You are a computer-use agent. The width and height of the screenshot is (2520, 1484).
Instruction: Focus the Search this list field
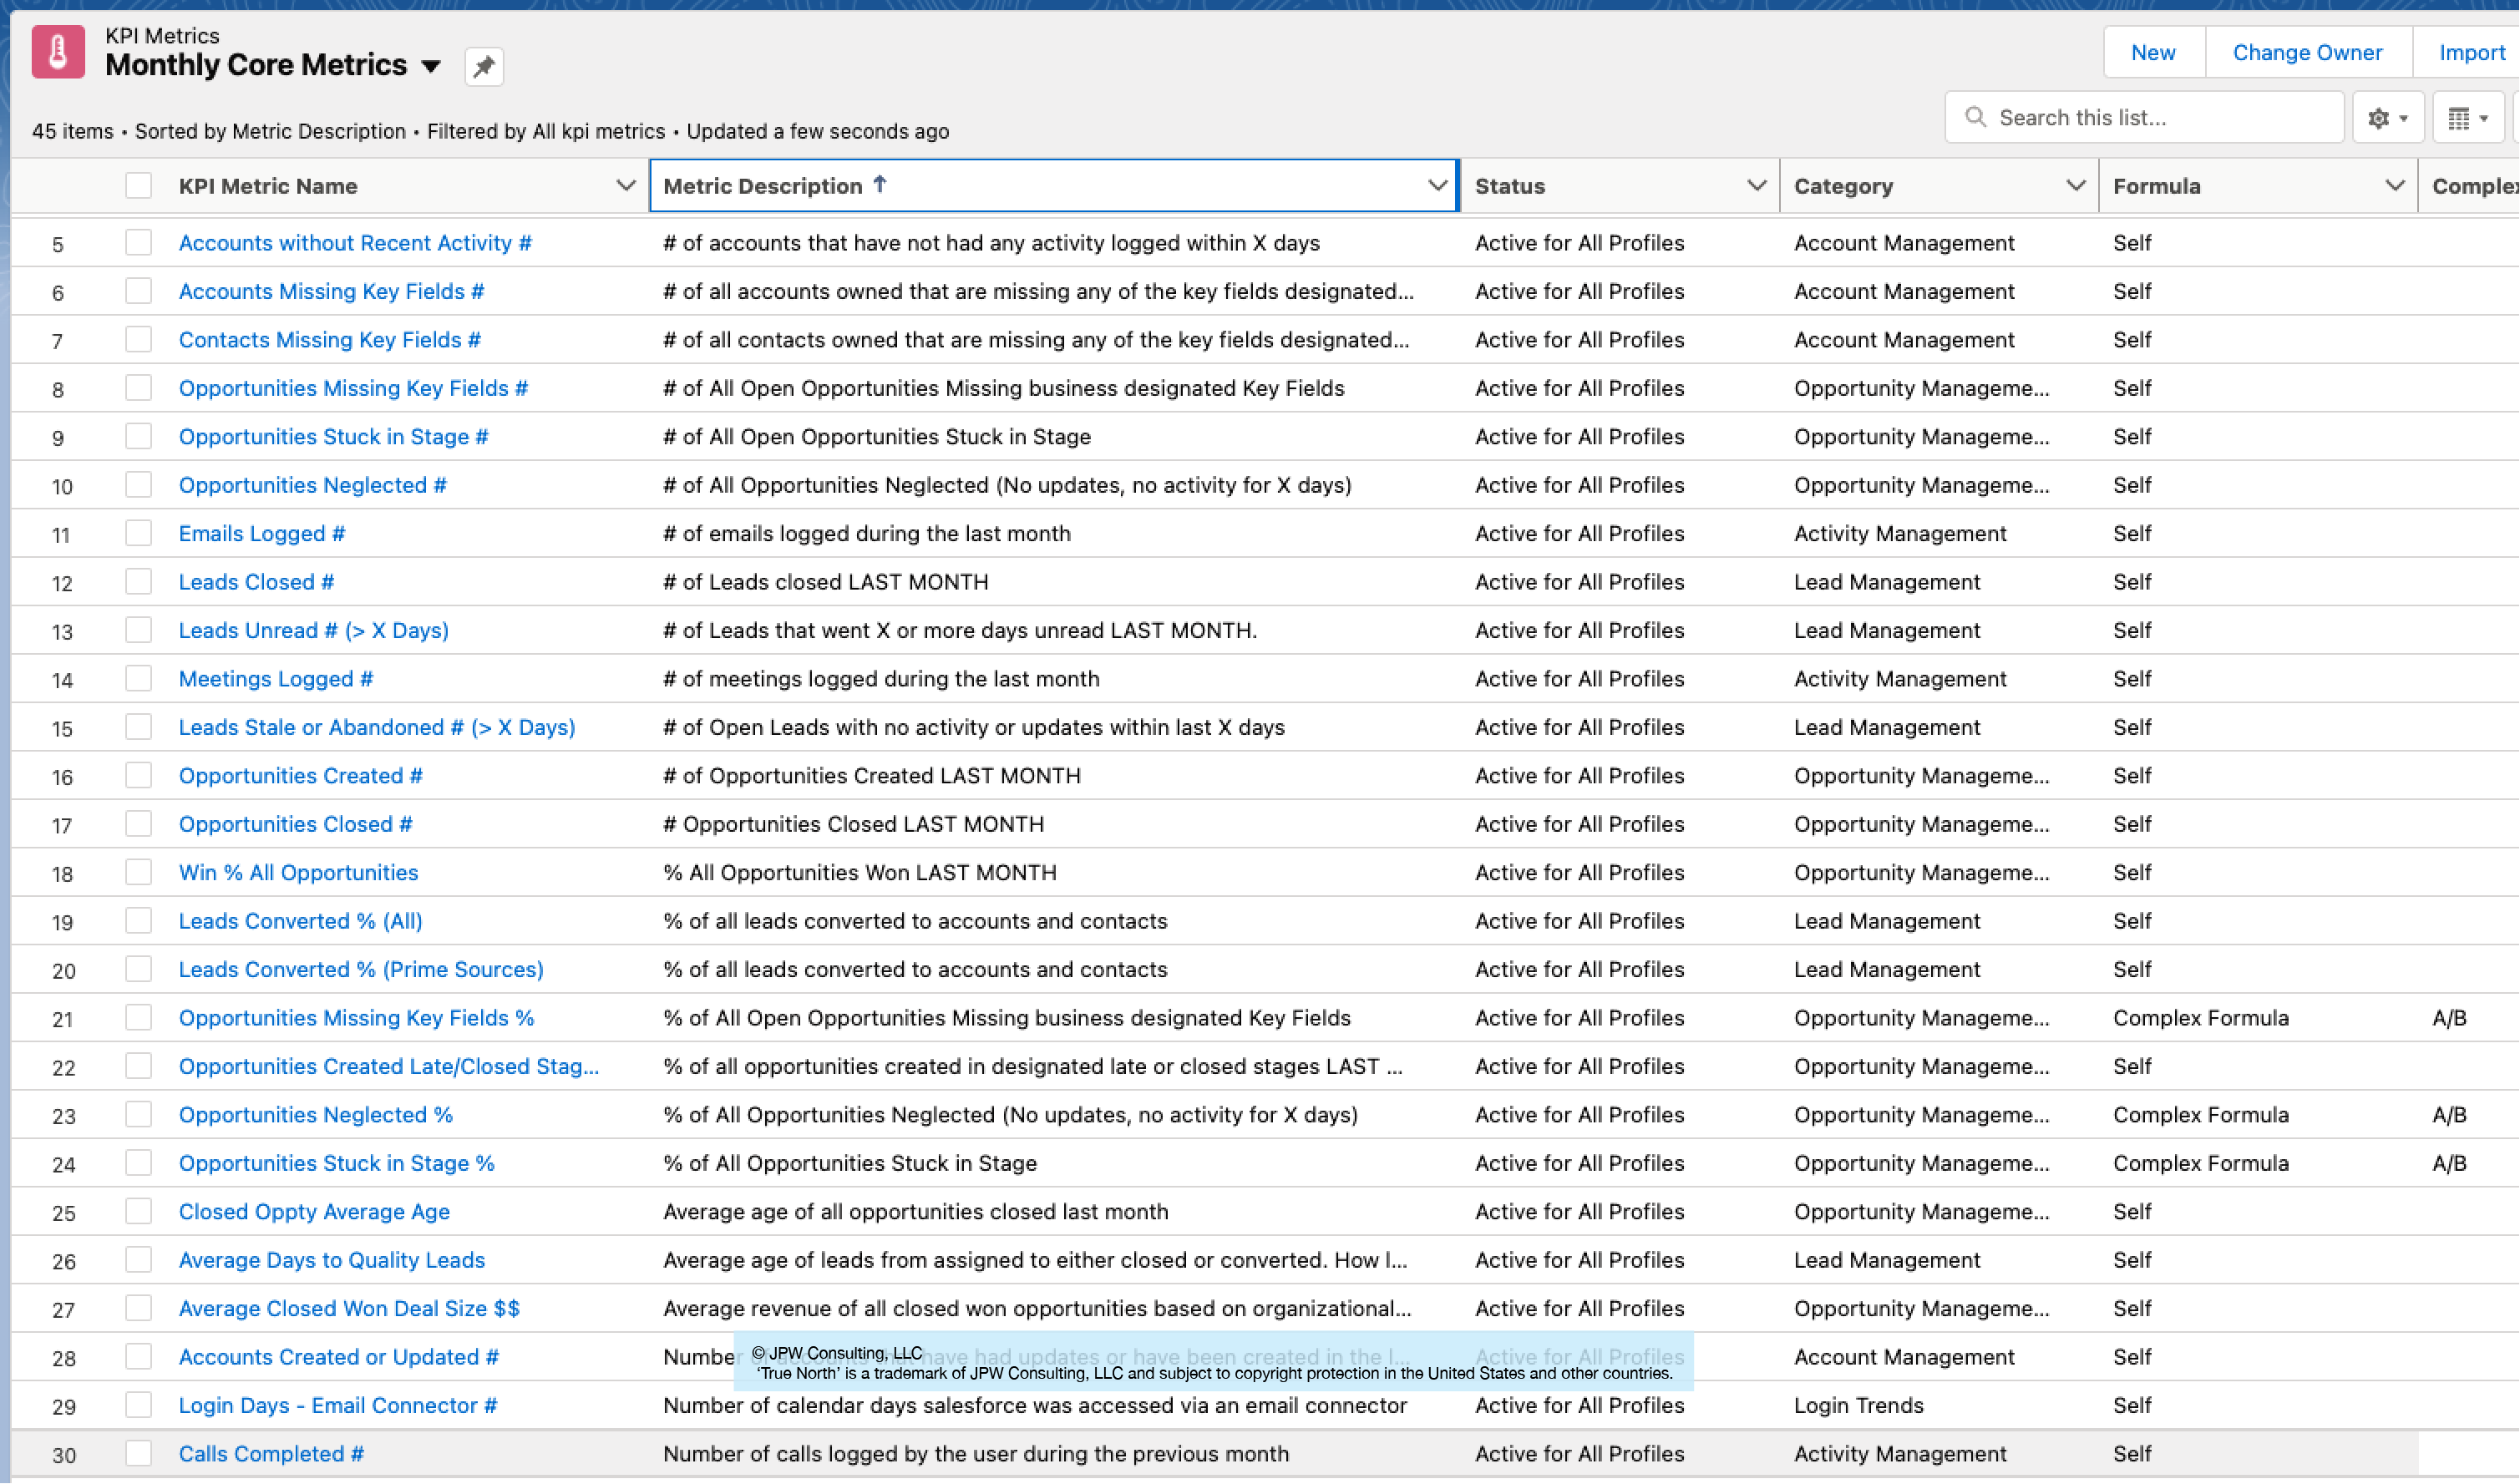2145,118
